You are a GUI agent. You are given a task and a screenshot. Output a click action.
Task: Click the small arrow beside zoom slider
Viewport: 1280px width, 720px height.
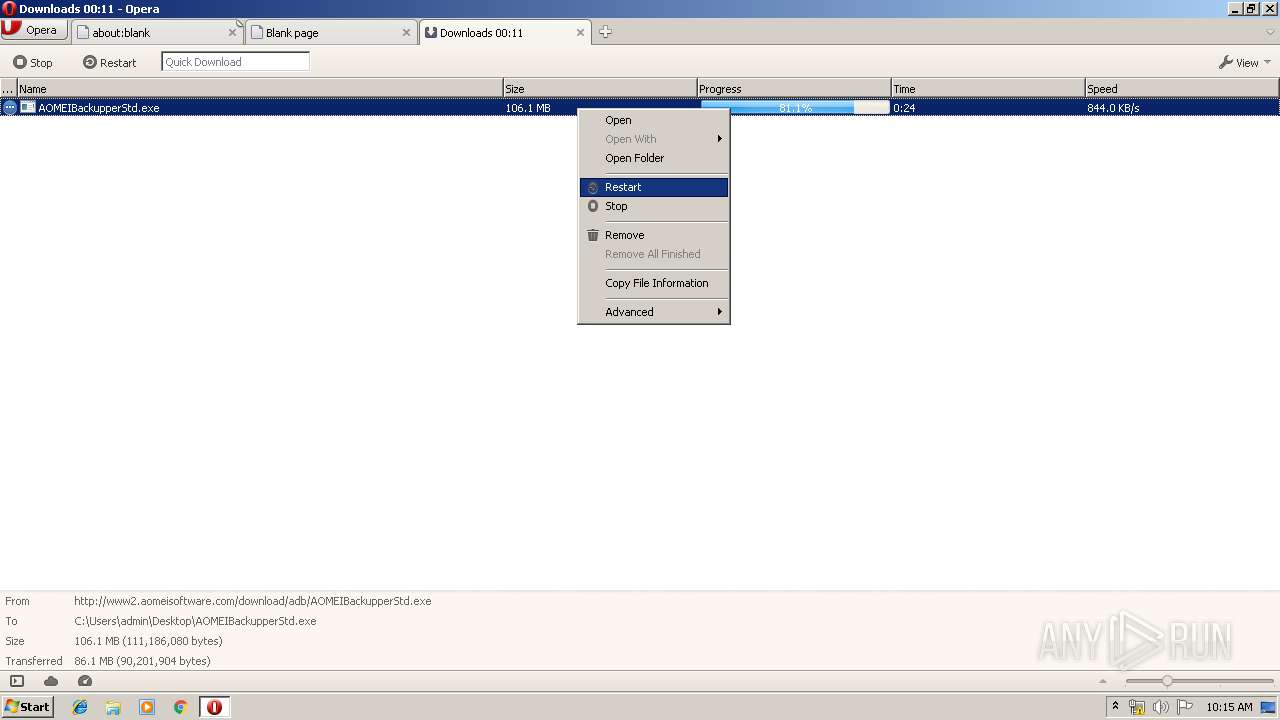click(x=1103, y=681)
